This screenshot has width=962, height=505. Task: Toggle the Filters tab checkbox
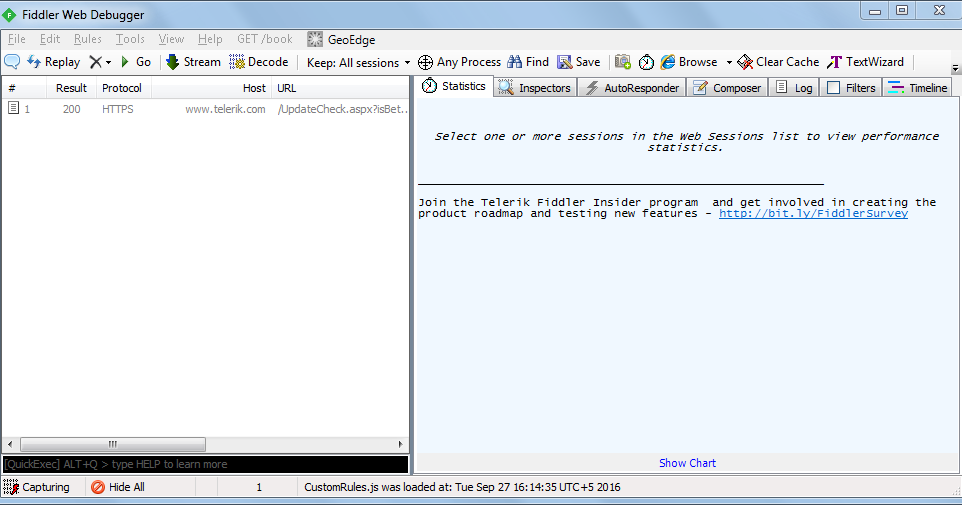pyautogui.click(x=833, y=88)
